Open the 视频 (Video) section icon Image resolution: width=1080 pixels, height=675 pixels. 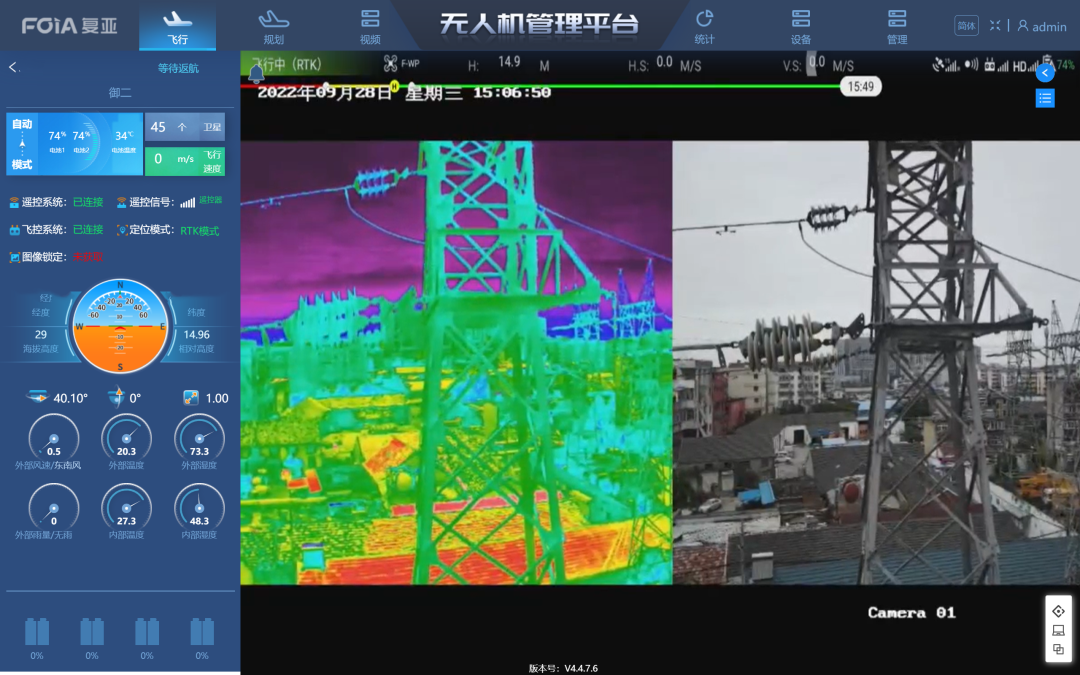[370, 27]
